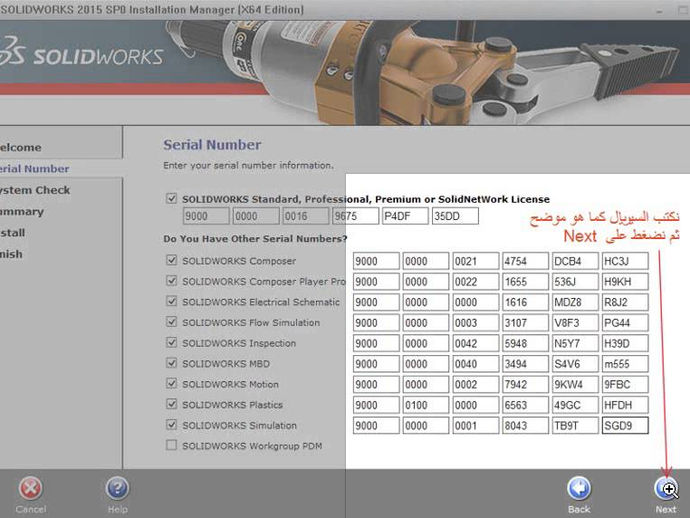The height and width of the screenshot is (518, 690).
Task: Click the Motion field 9FBC
Action: point(625,384)
